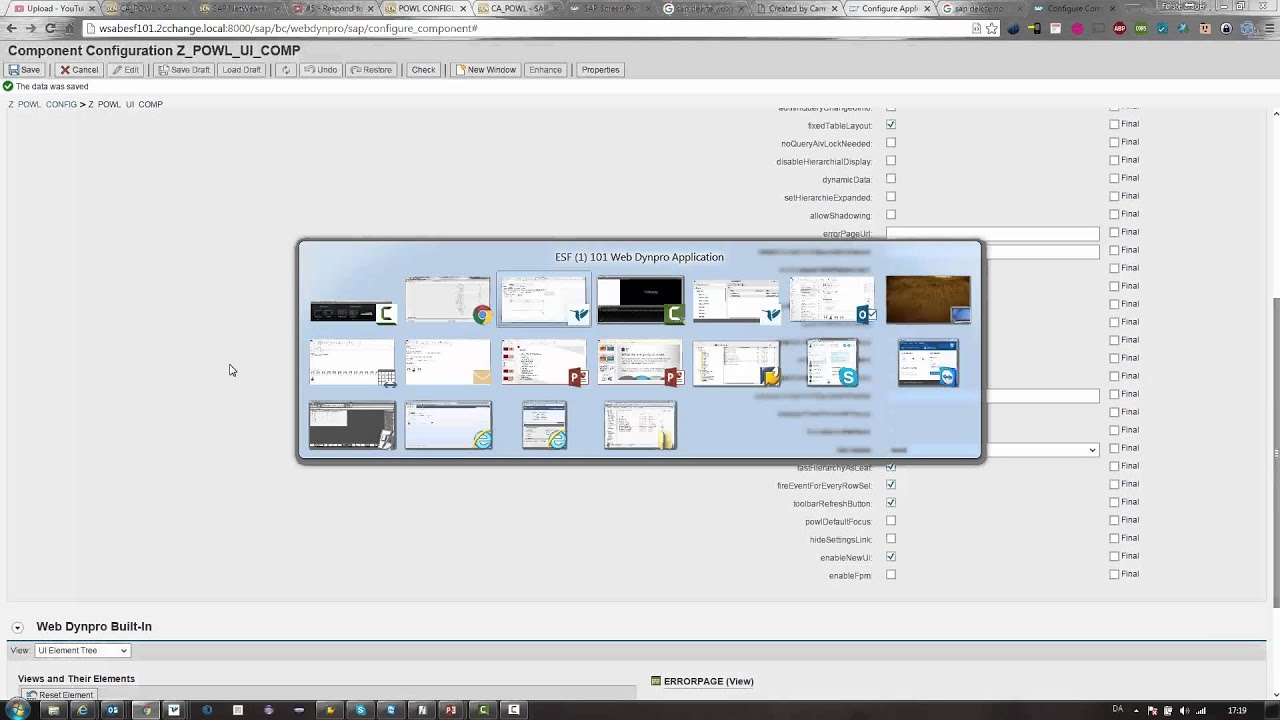Select the Outlook window in the task switcher
Viewport: 1280px width, 720px height.
click(833, 300)
